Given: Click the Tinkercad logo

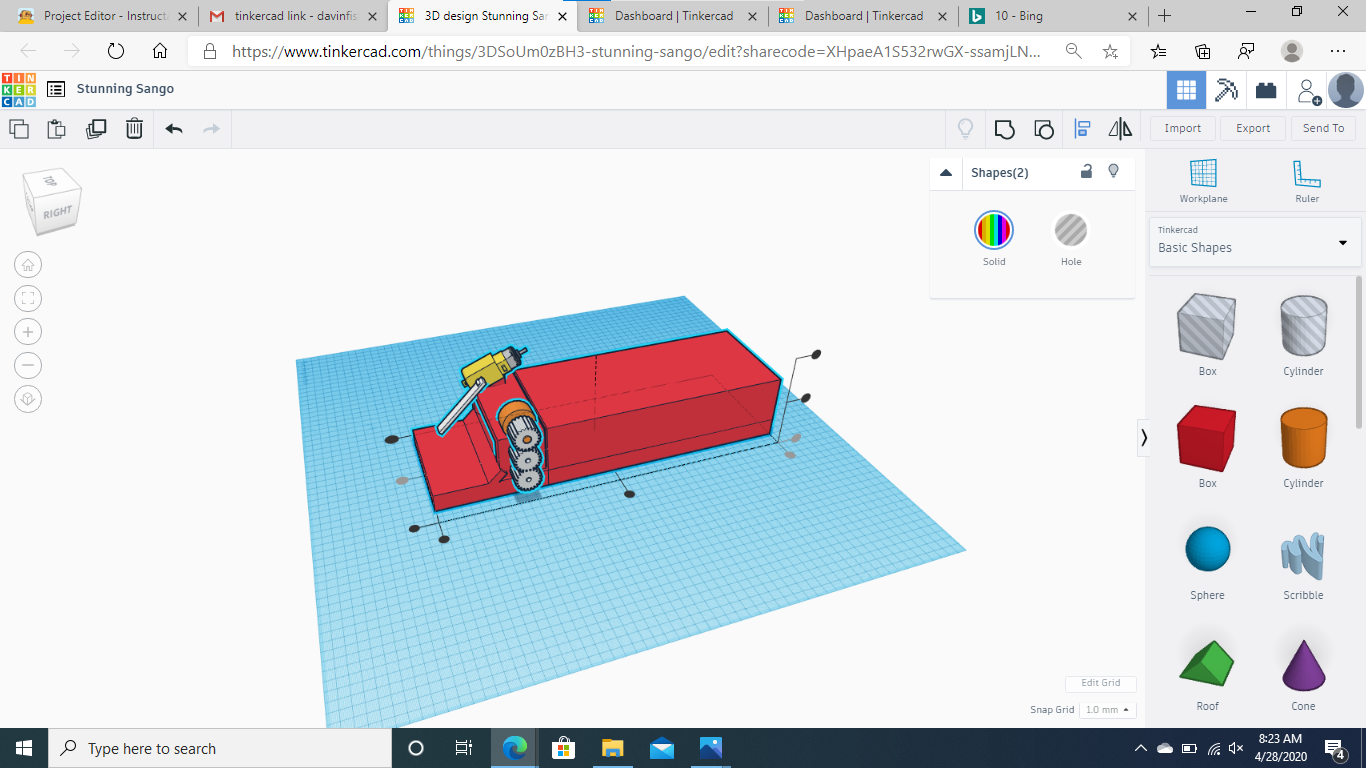Looking at the screenshot, I should pyautogui.click(x=18, y=90).
